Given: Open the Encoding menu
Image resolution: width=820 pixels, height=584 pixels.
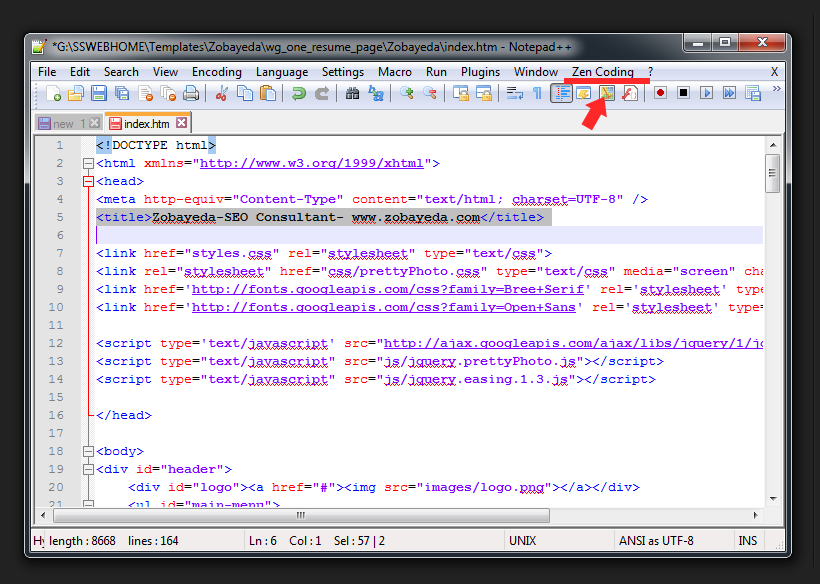Looking at the screenshot, I should click(217, 72).
